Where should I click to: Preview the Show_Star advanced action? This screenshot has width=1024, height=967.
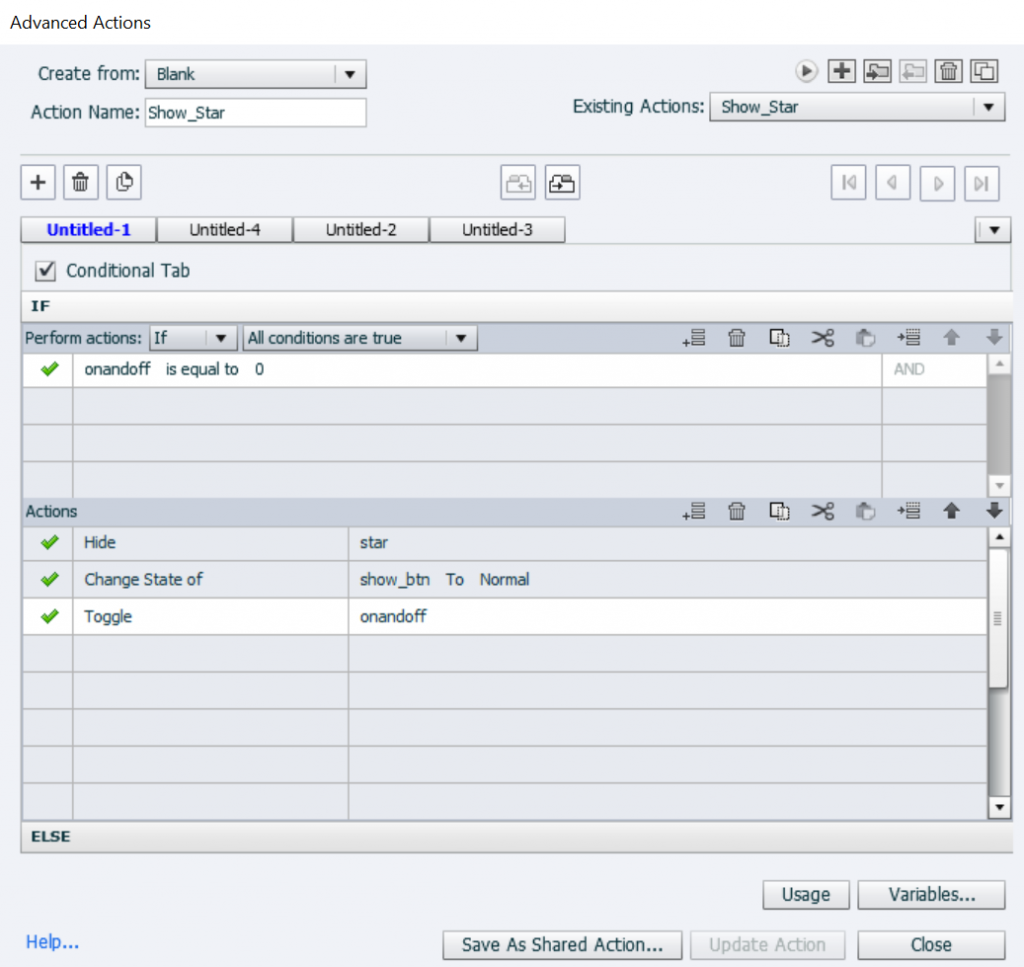806,71
